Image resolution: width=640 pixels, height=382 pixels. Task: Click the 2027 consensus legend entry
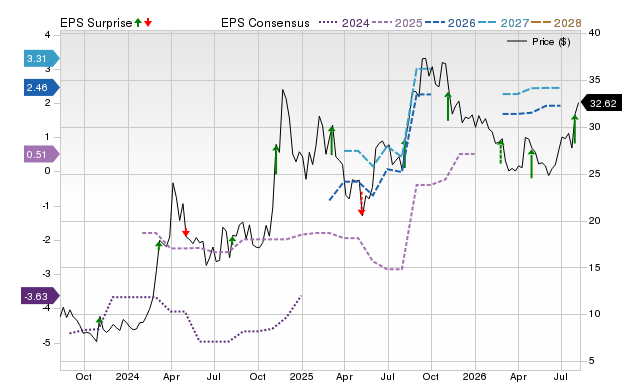pyautogui.click(x=503, y=23)
